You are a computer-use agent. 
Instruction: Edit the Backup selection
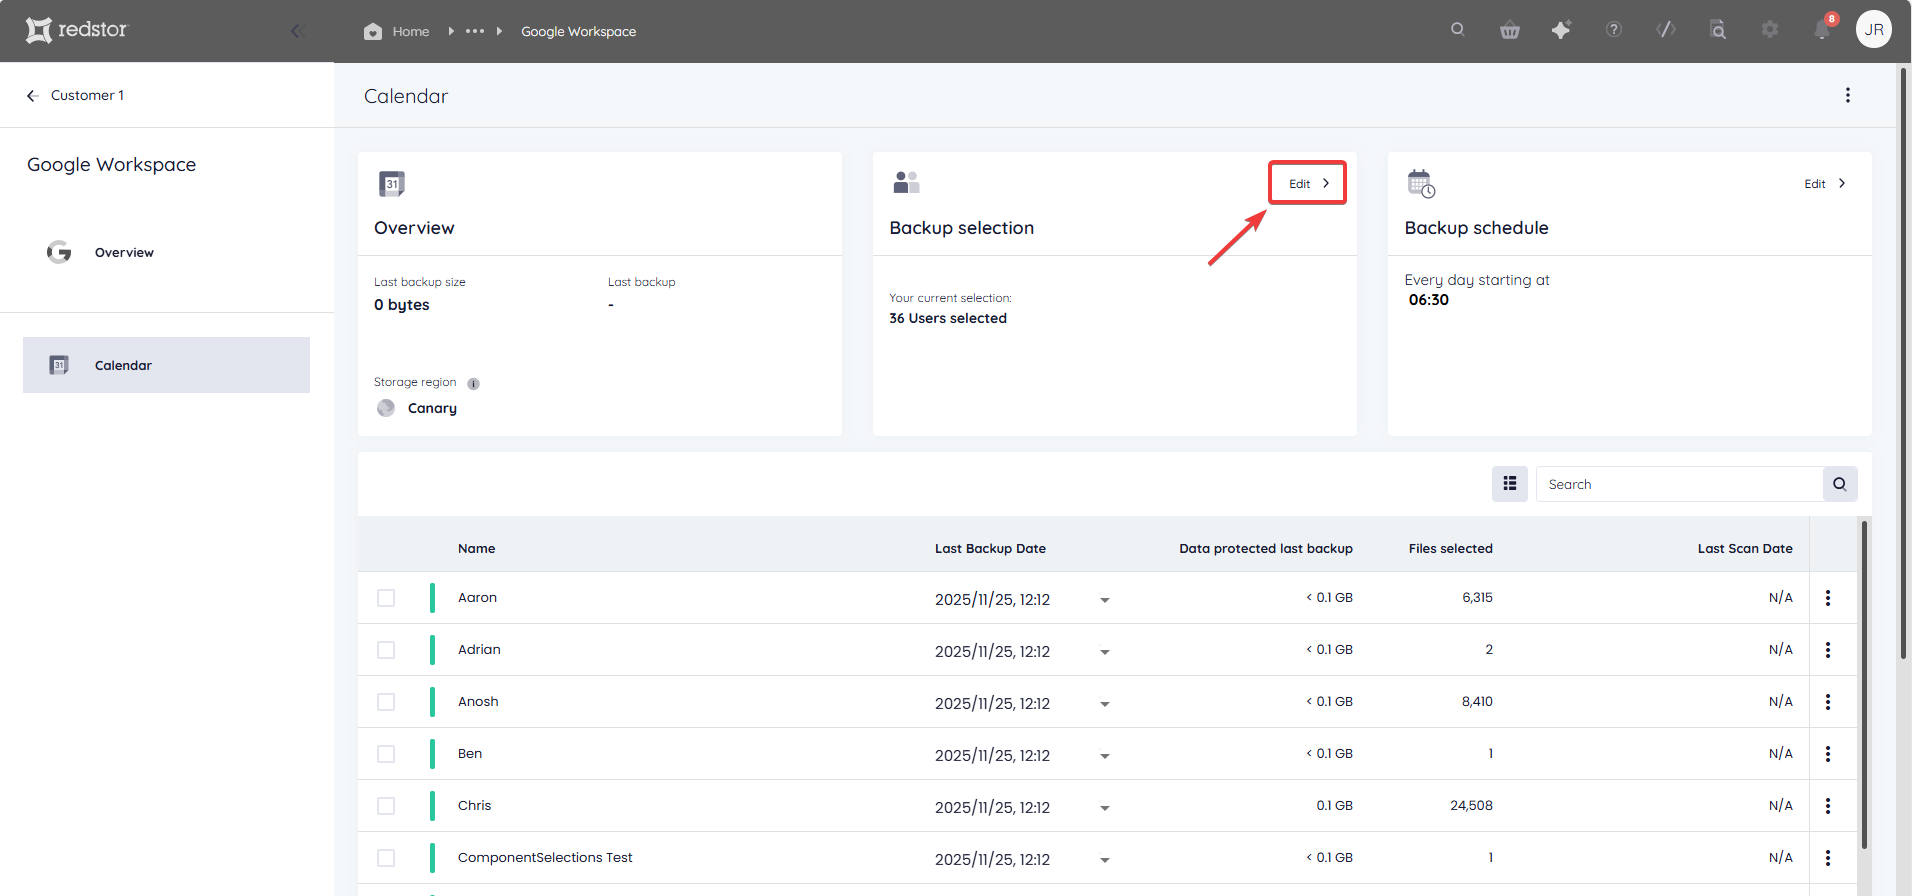tap(1308, 183)
